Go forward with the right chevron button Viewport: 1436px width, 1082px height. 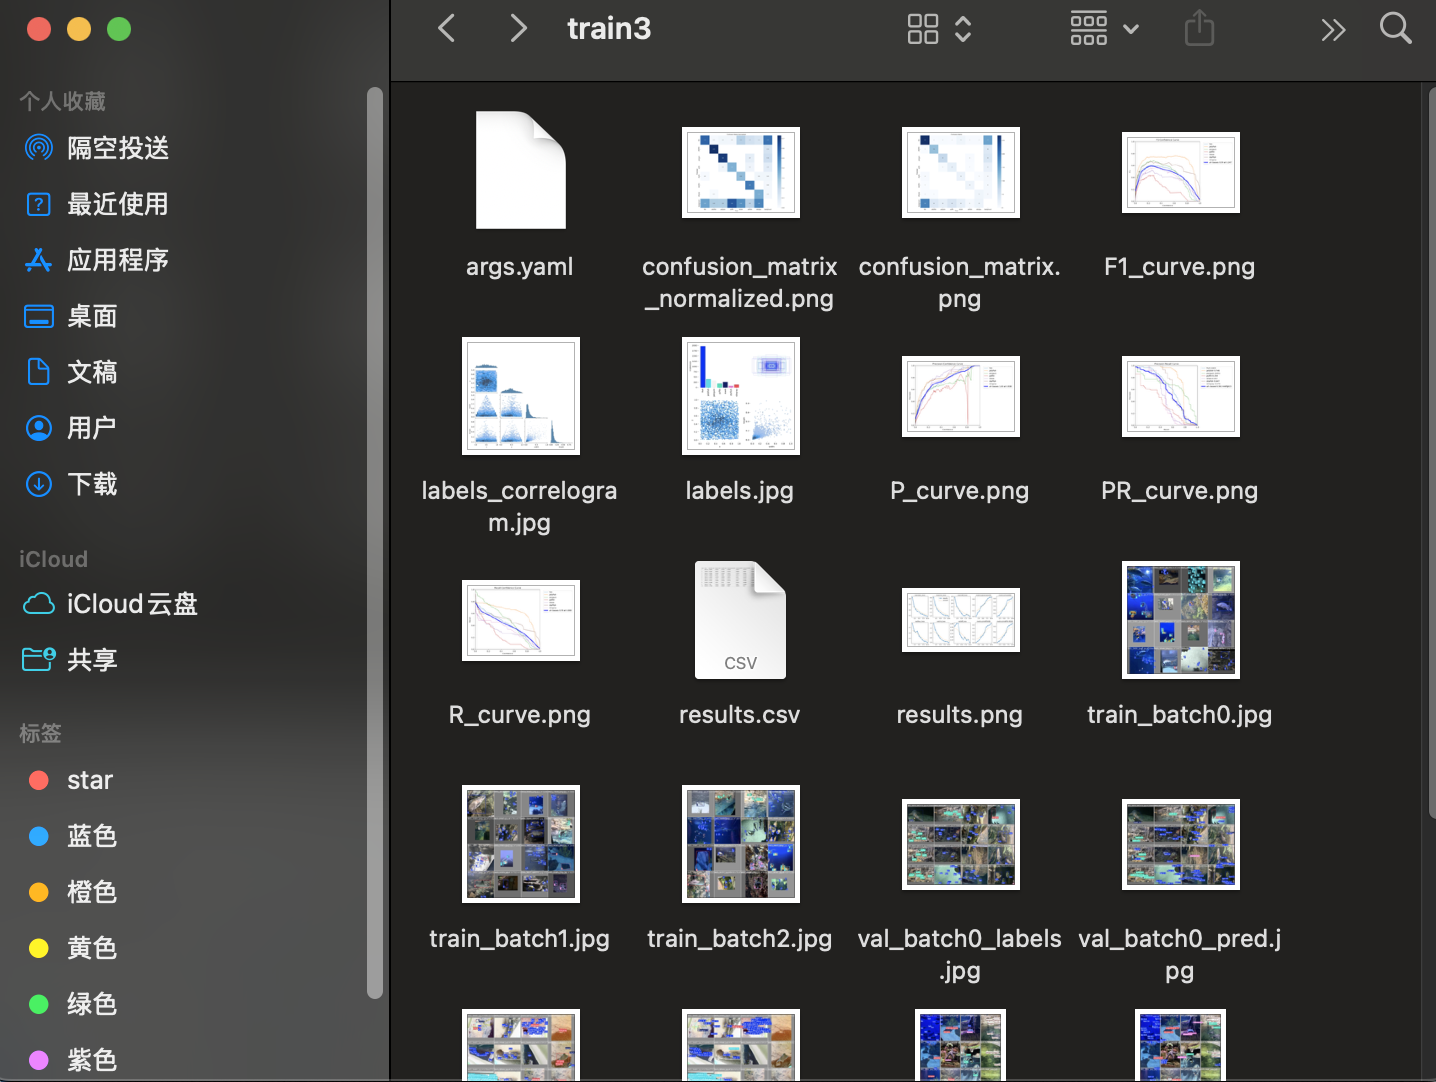[x=517, y=28]
